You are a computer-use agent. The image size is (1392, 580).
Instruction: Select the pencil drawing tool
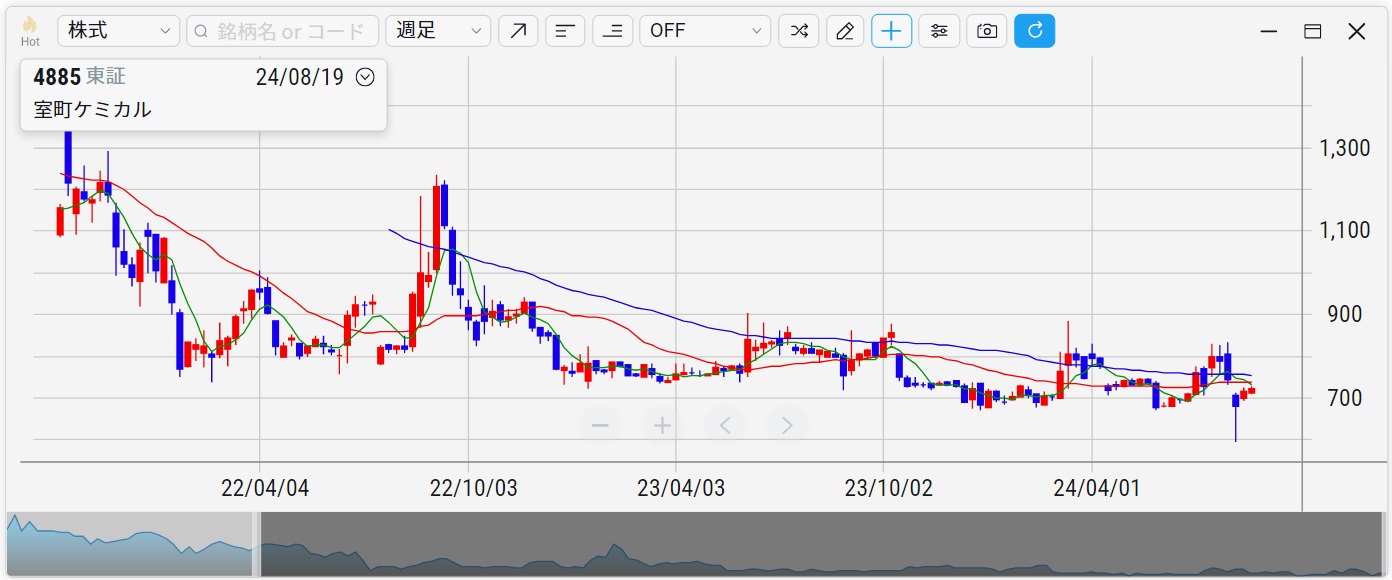coord(845,31)
